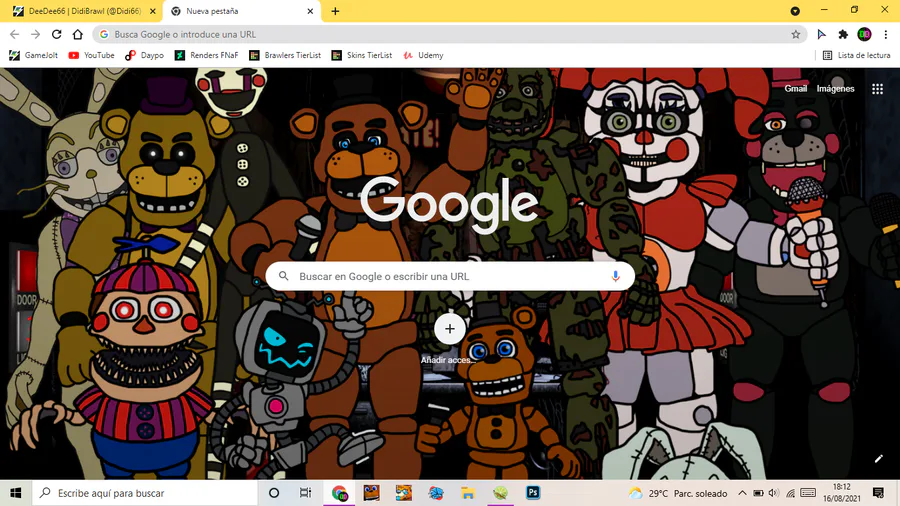Open Photoshop from the taskbar

point(533,493)
